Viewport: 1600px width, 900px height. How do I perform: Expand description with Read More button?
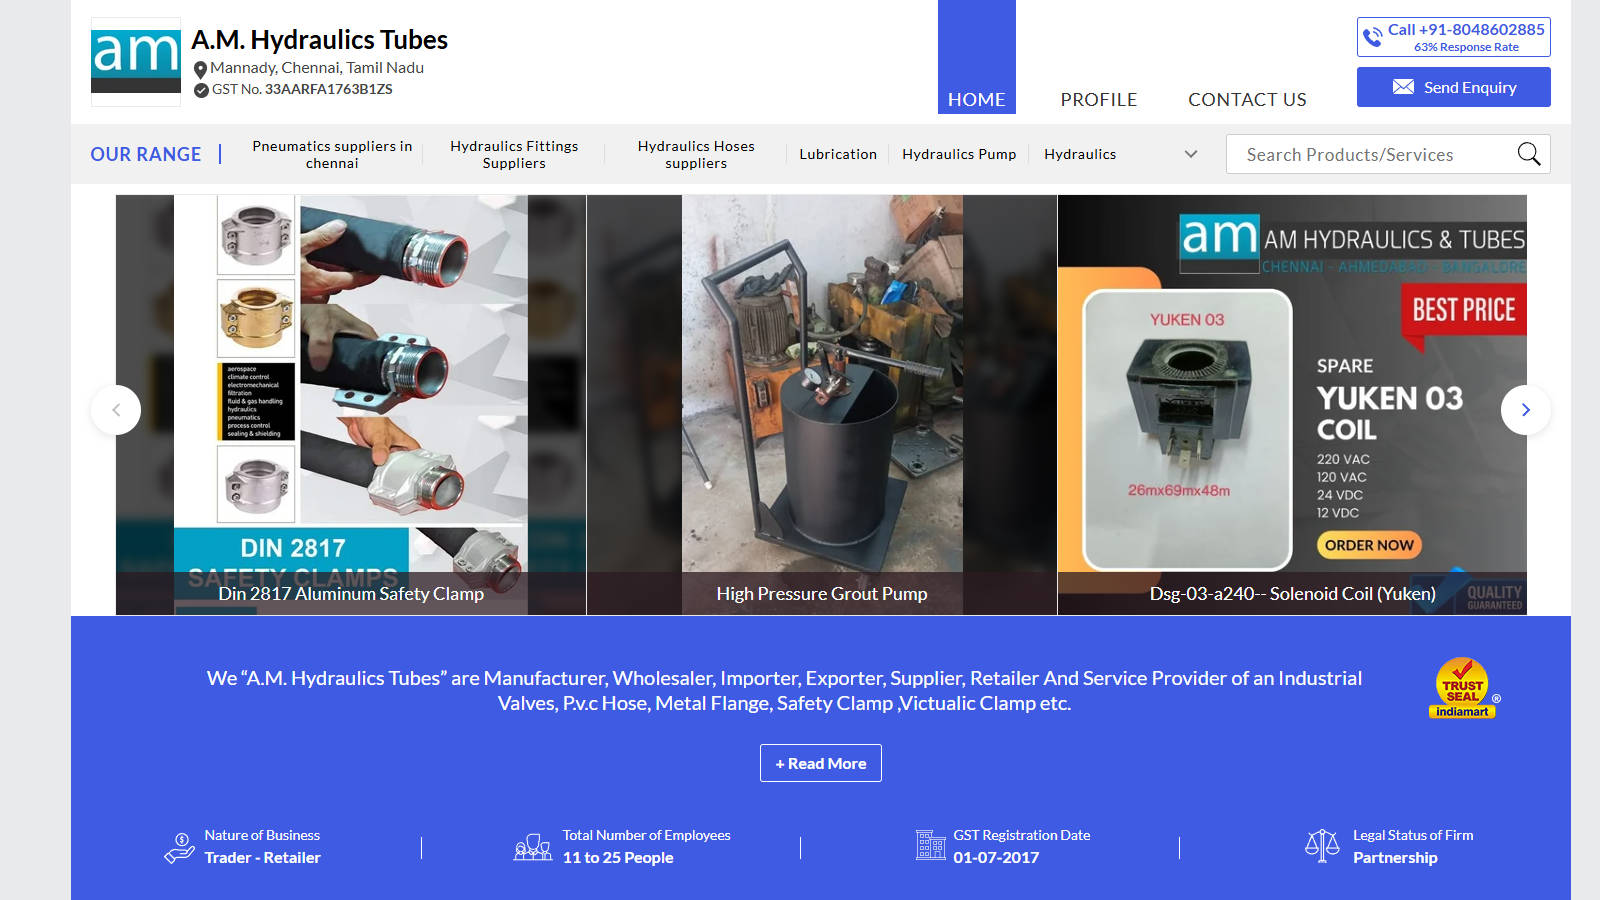point(820,763)
